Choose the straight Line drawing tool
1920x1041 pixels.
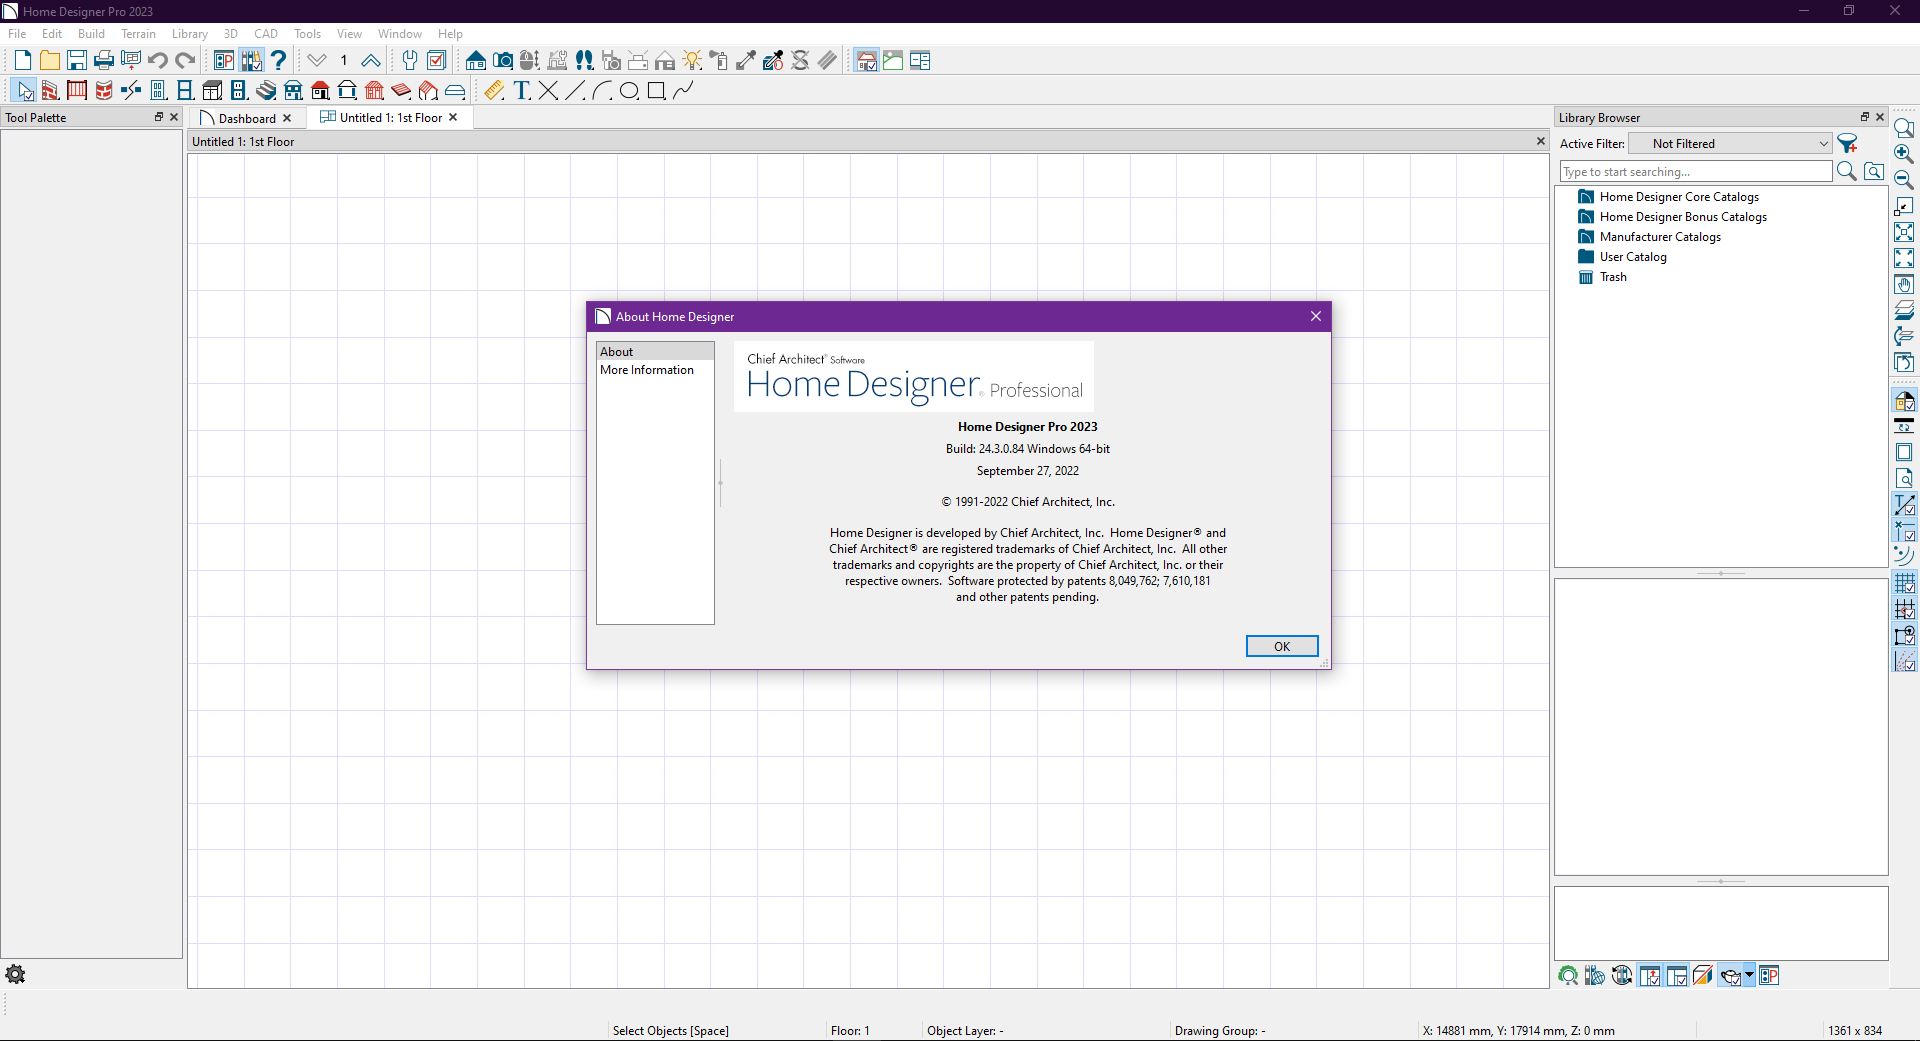point(575,91)
